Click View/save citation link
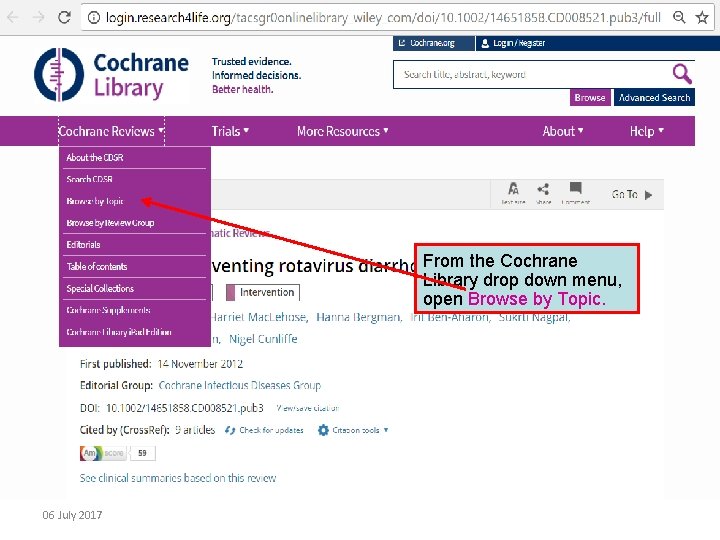The width and height of the screenshot is (720, 540). coord(308,408)
